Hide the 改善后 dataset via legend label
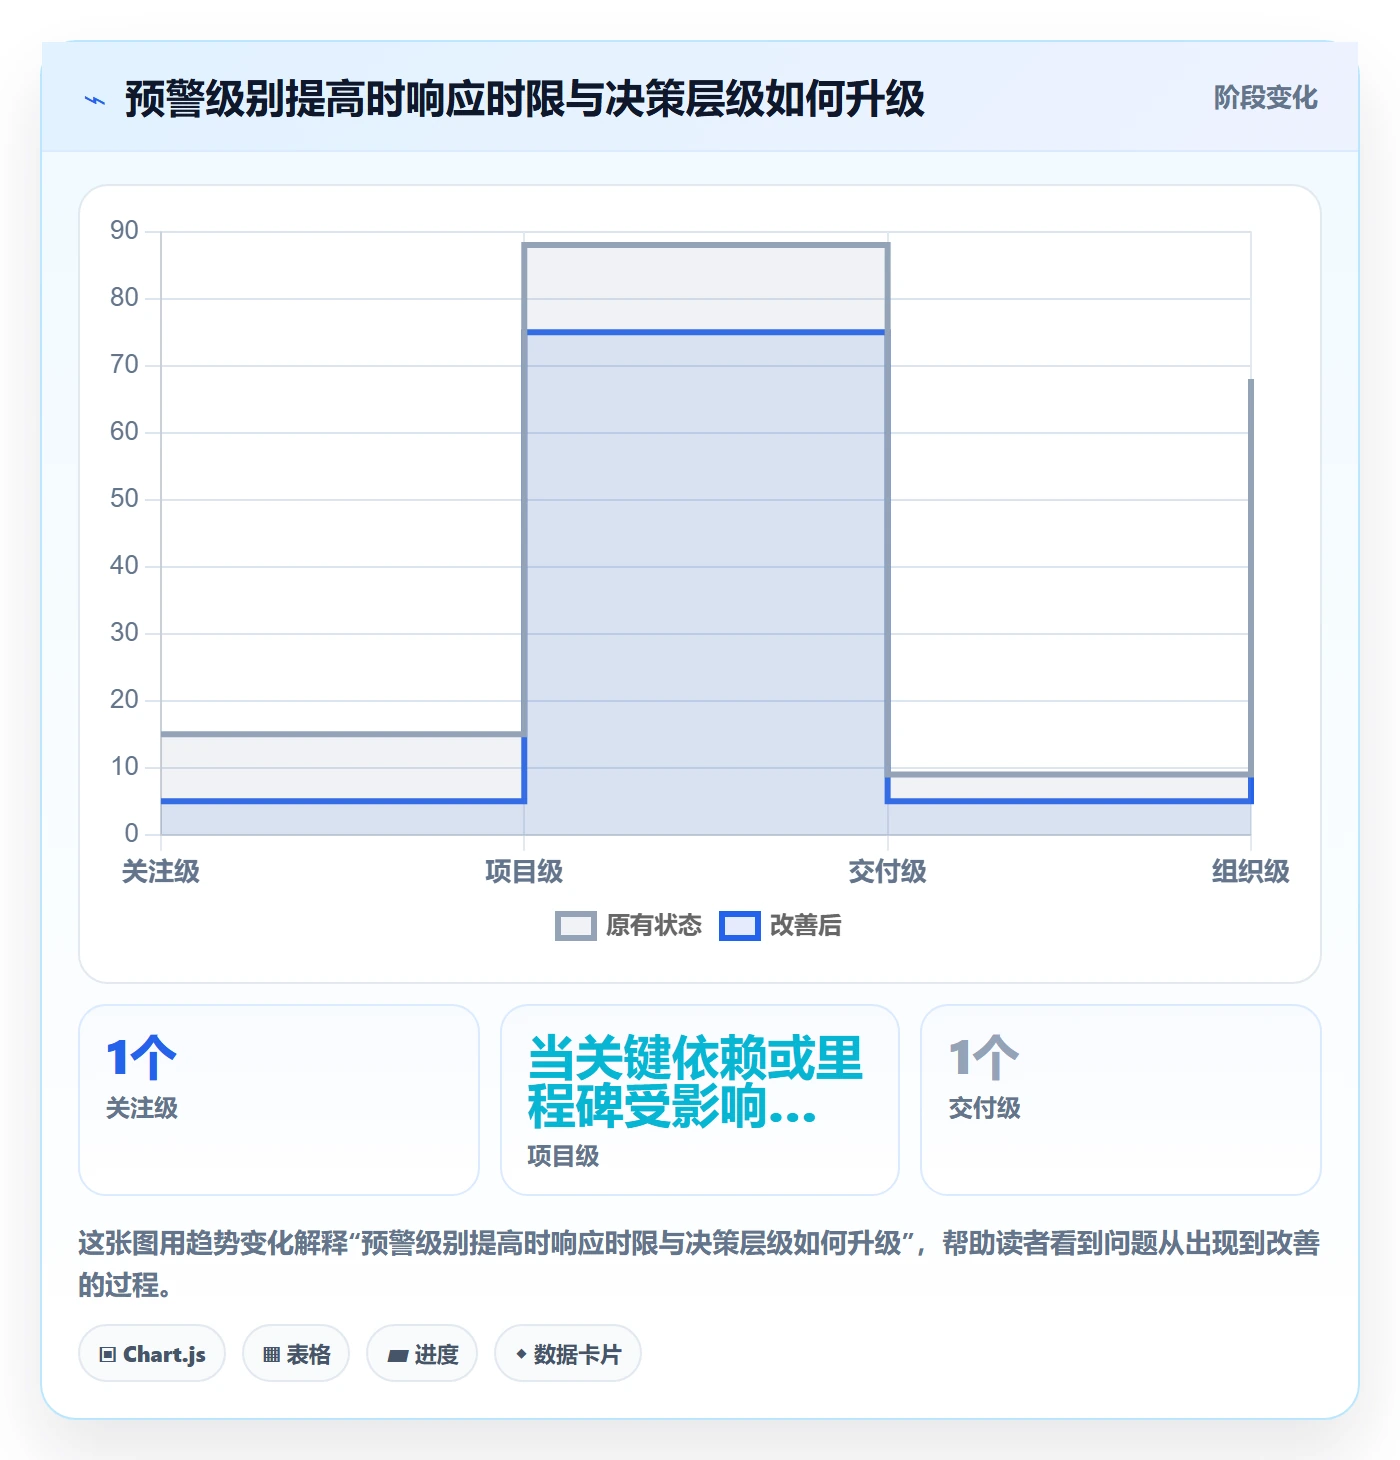The height and width of the screenshot is (1460, 1400). click(806, 926)
